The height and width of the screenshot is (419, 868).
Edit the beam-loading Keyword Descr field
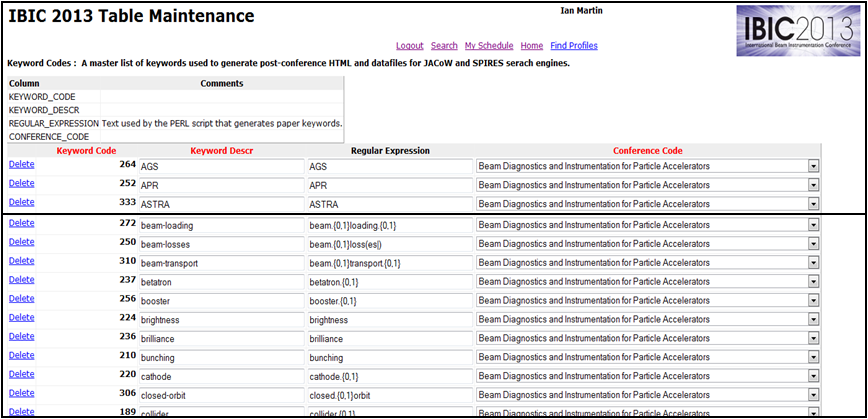point(221,225)
